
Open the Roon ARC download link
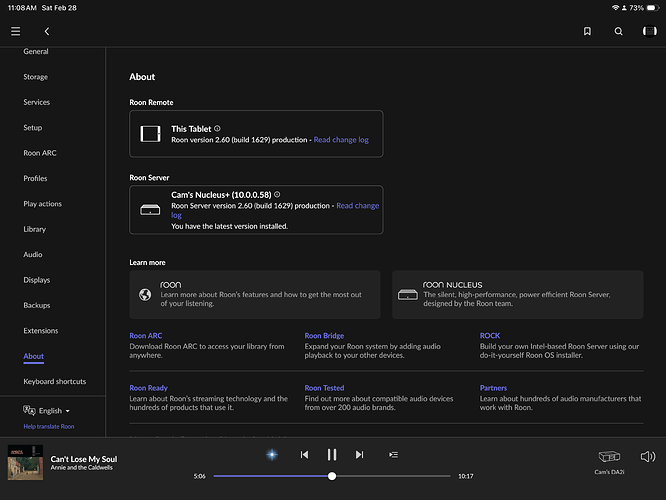146,336
